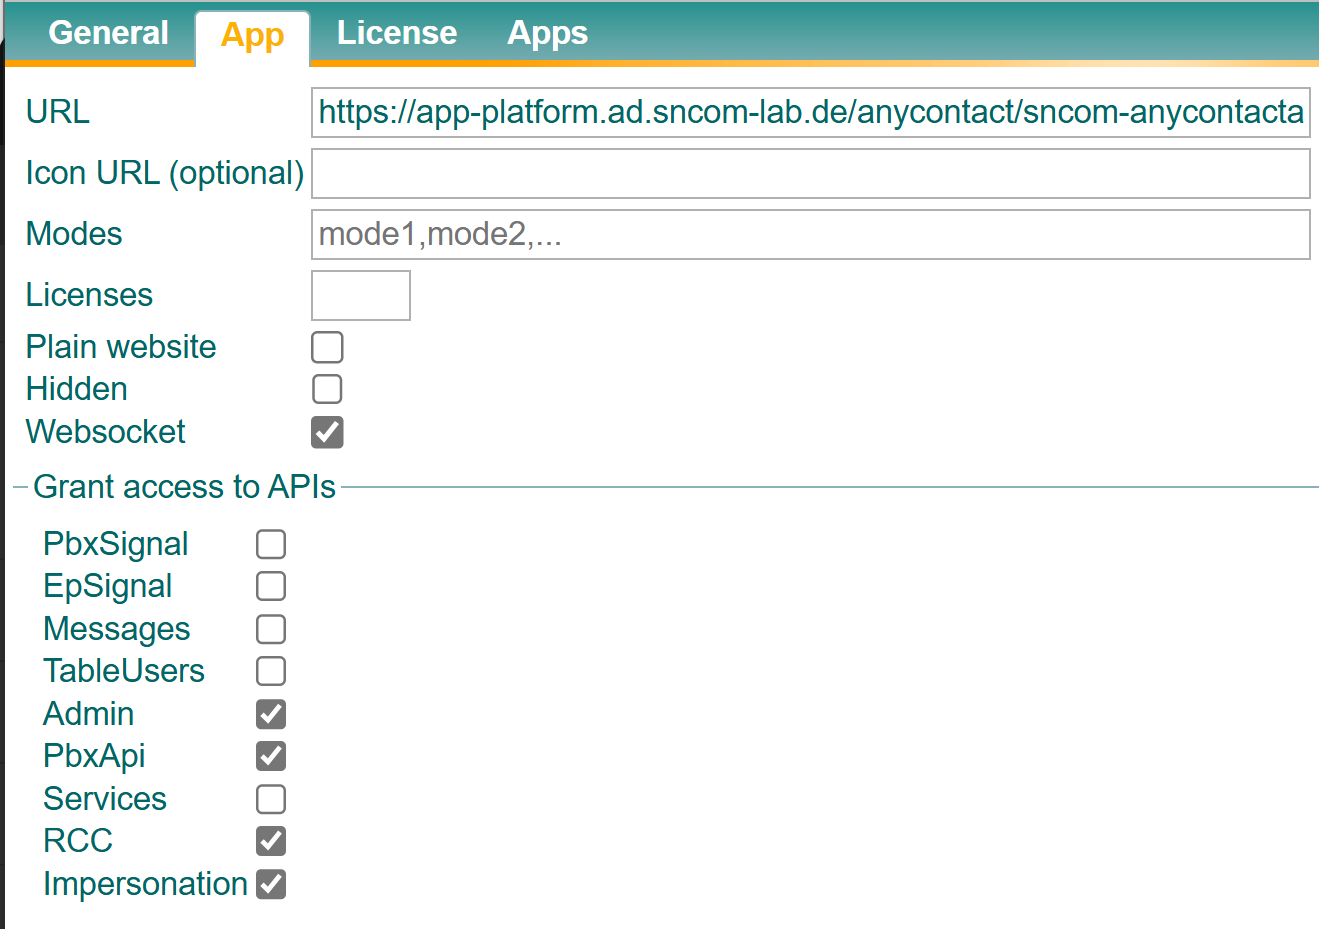Toggle the TableUsers checkbox on
This screenshot has height=929, width=1319.
[x=271, y=671]
